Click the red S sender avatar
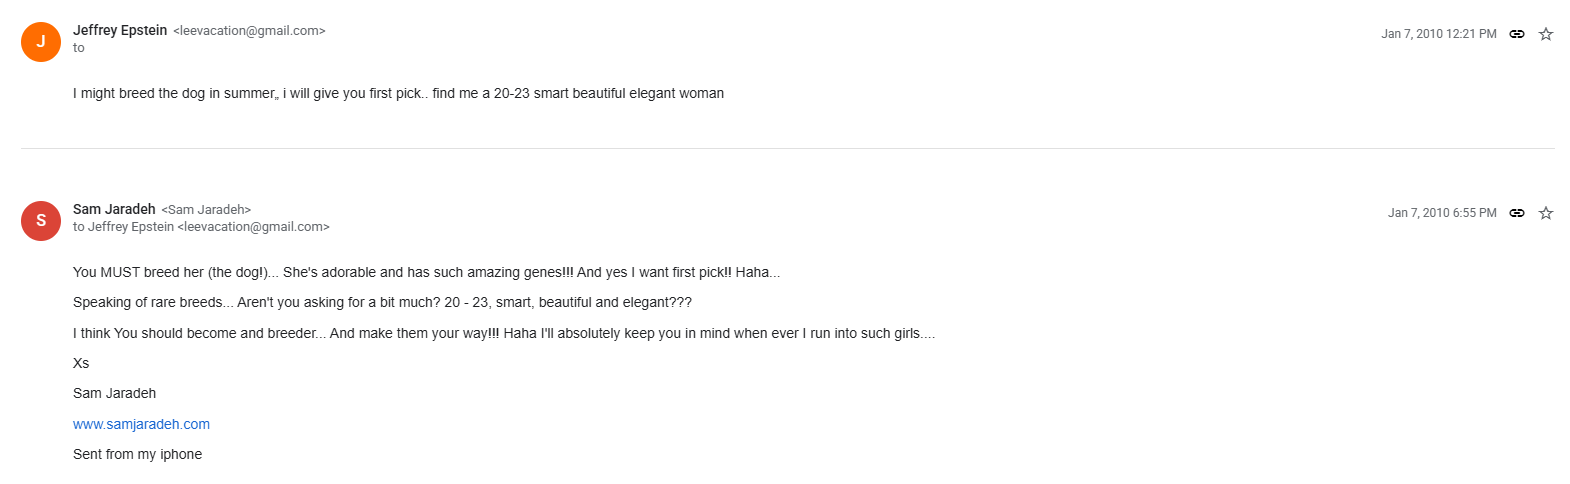Image resolution: width=1570 pixels, height=484 pixels. click(x=41, y=221)
